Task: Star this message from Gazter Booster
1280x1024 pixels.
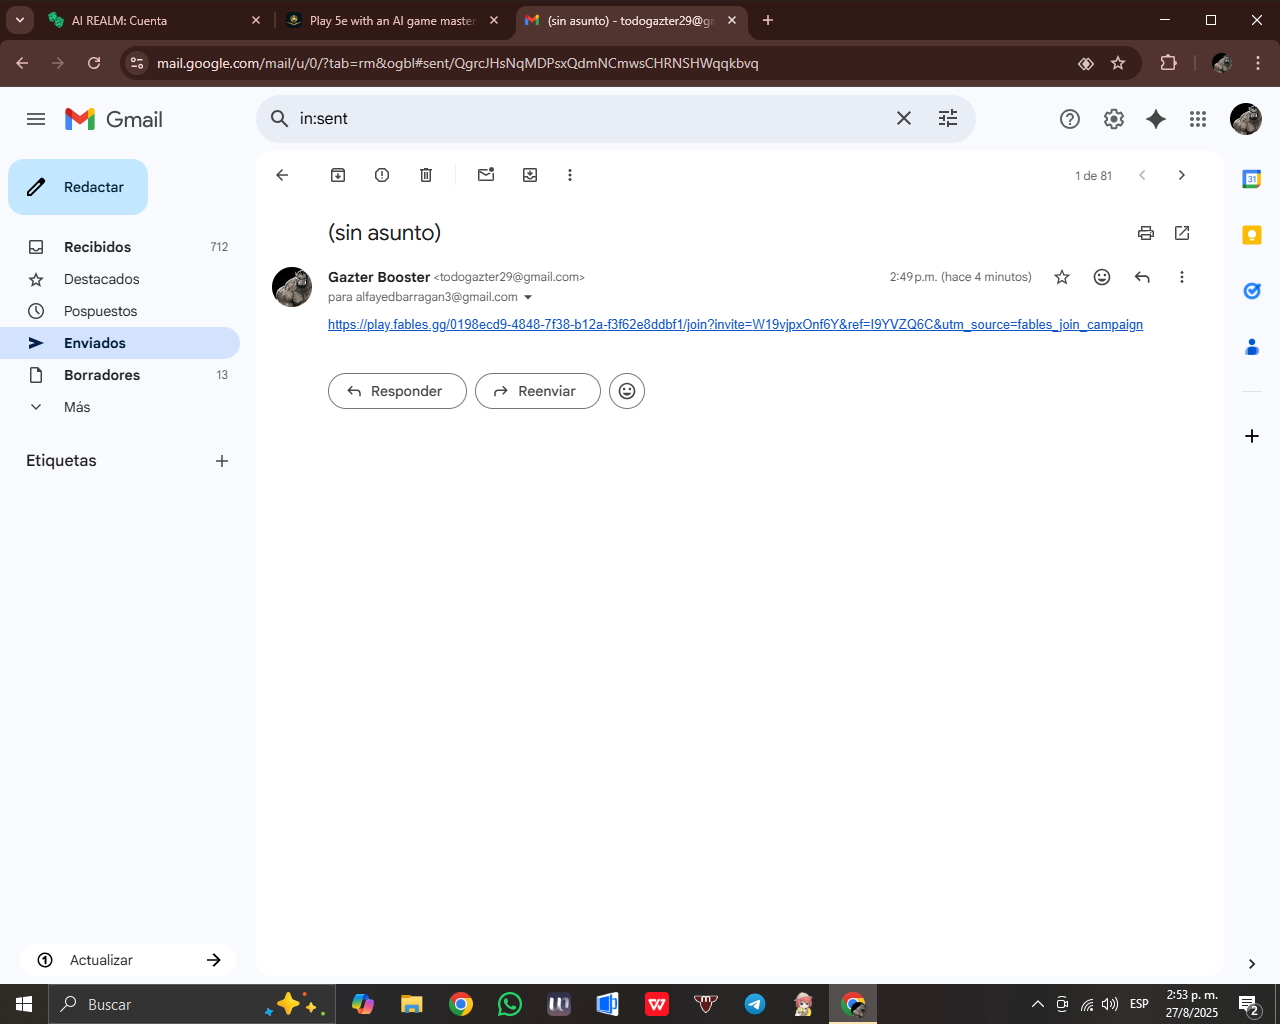Action: tap(1062, 277)
